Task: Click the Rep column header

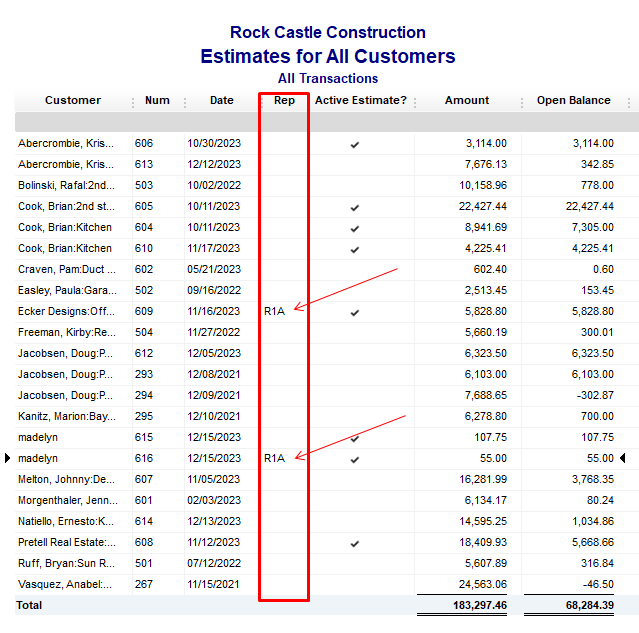Action: tap(284, 100)
